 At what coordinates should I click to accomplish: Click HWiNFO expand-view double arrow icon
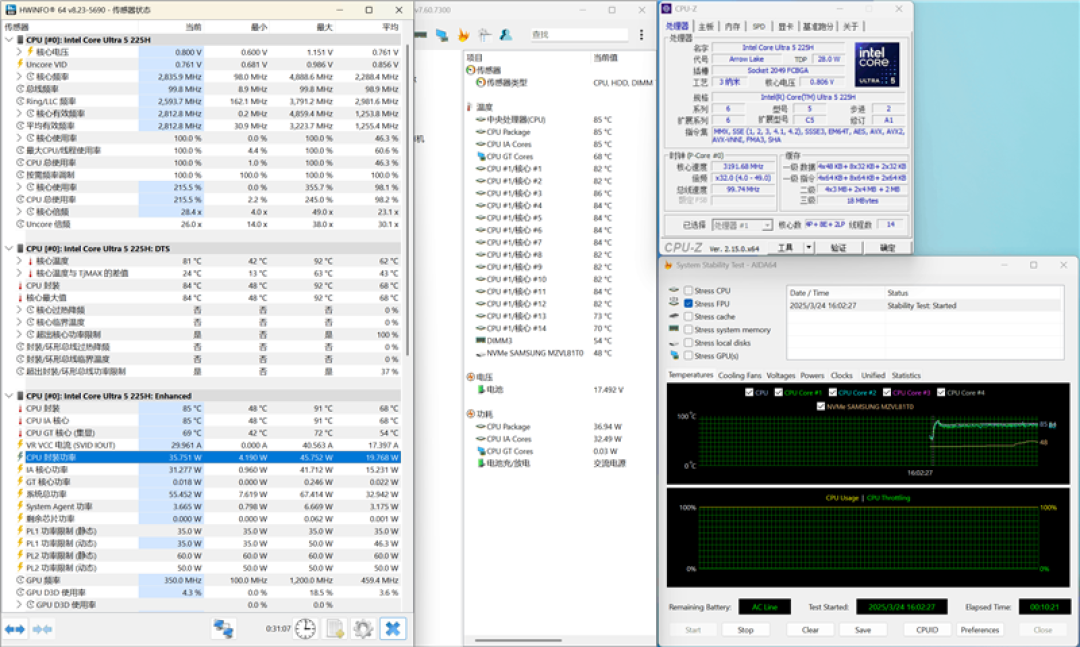click(14, 629)
